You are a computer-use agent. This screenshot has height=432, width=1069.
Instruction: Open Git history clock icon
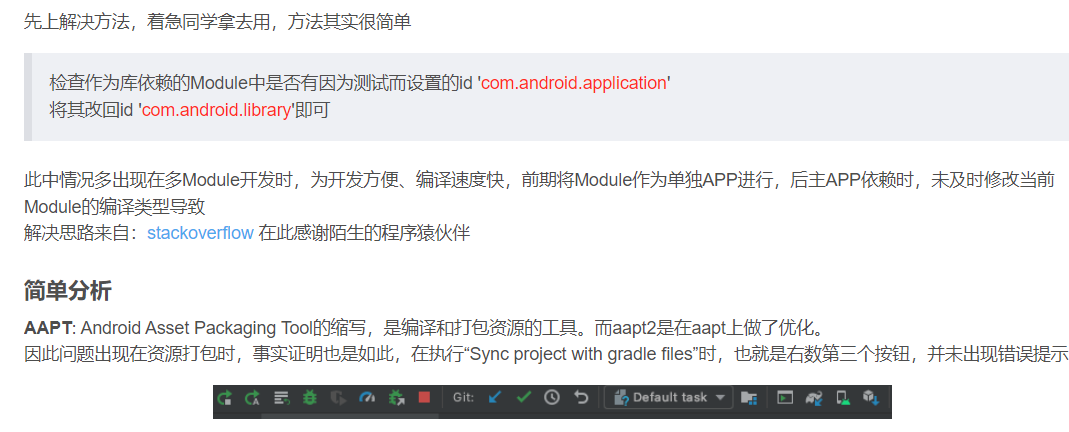tap(552, 397)
